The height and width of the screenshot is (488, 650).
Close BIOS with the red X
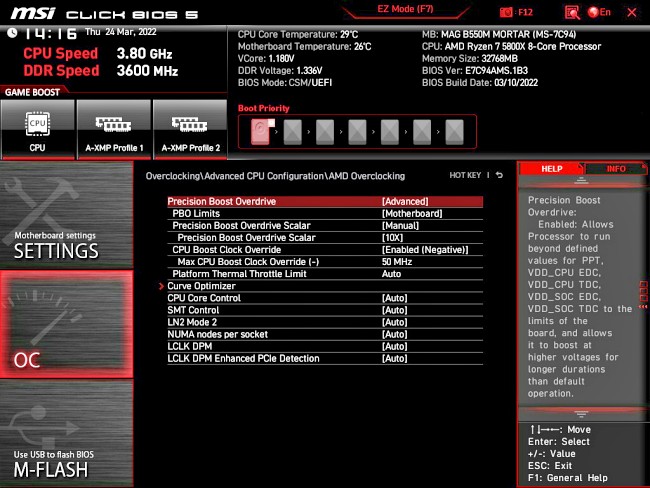632,12
